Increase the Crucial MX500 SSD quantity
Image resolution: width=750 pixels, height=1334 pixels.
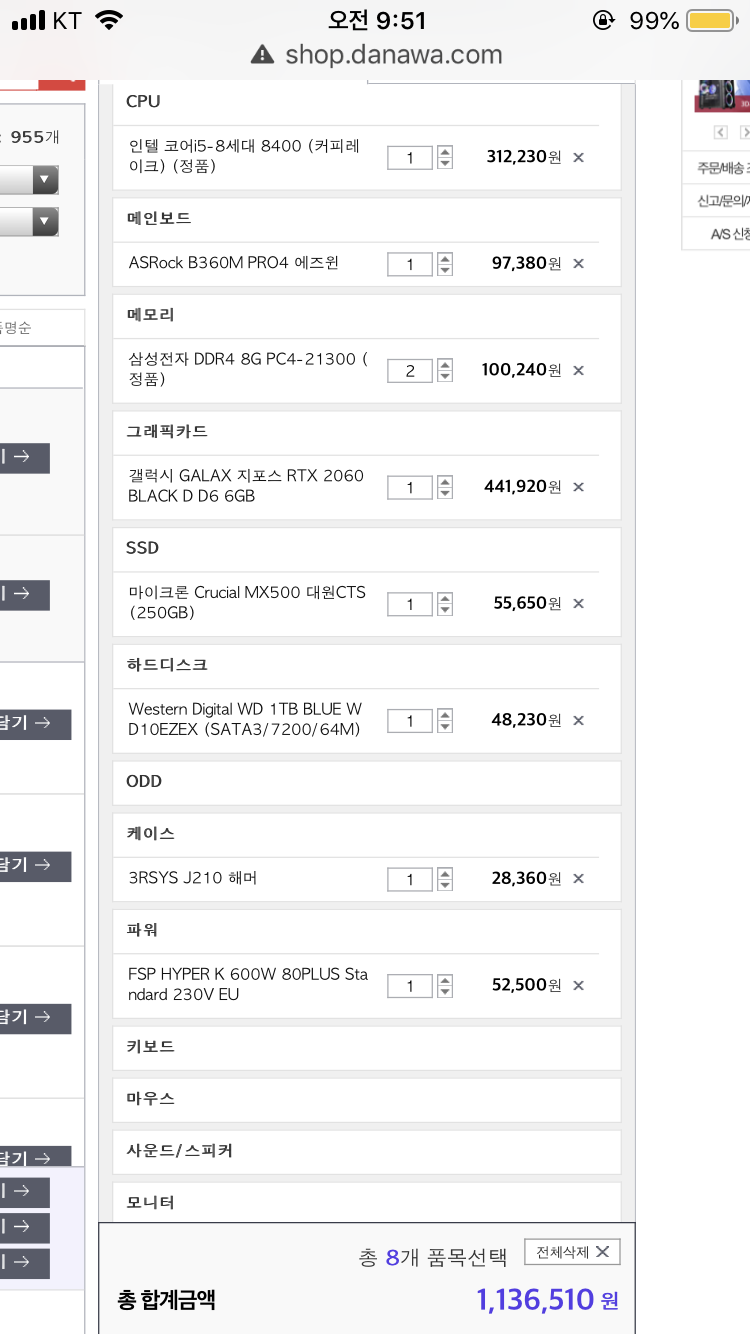coord(445,597)
